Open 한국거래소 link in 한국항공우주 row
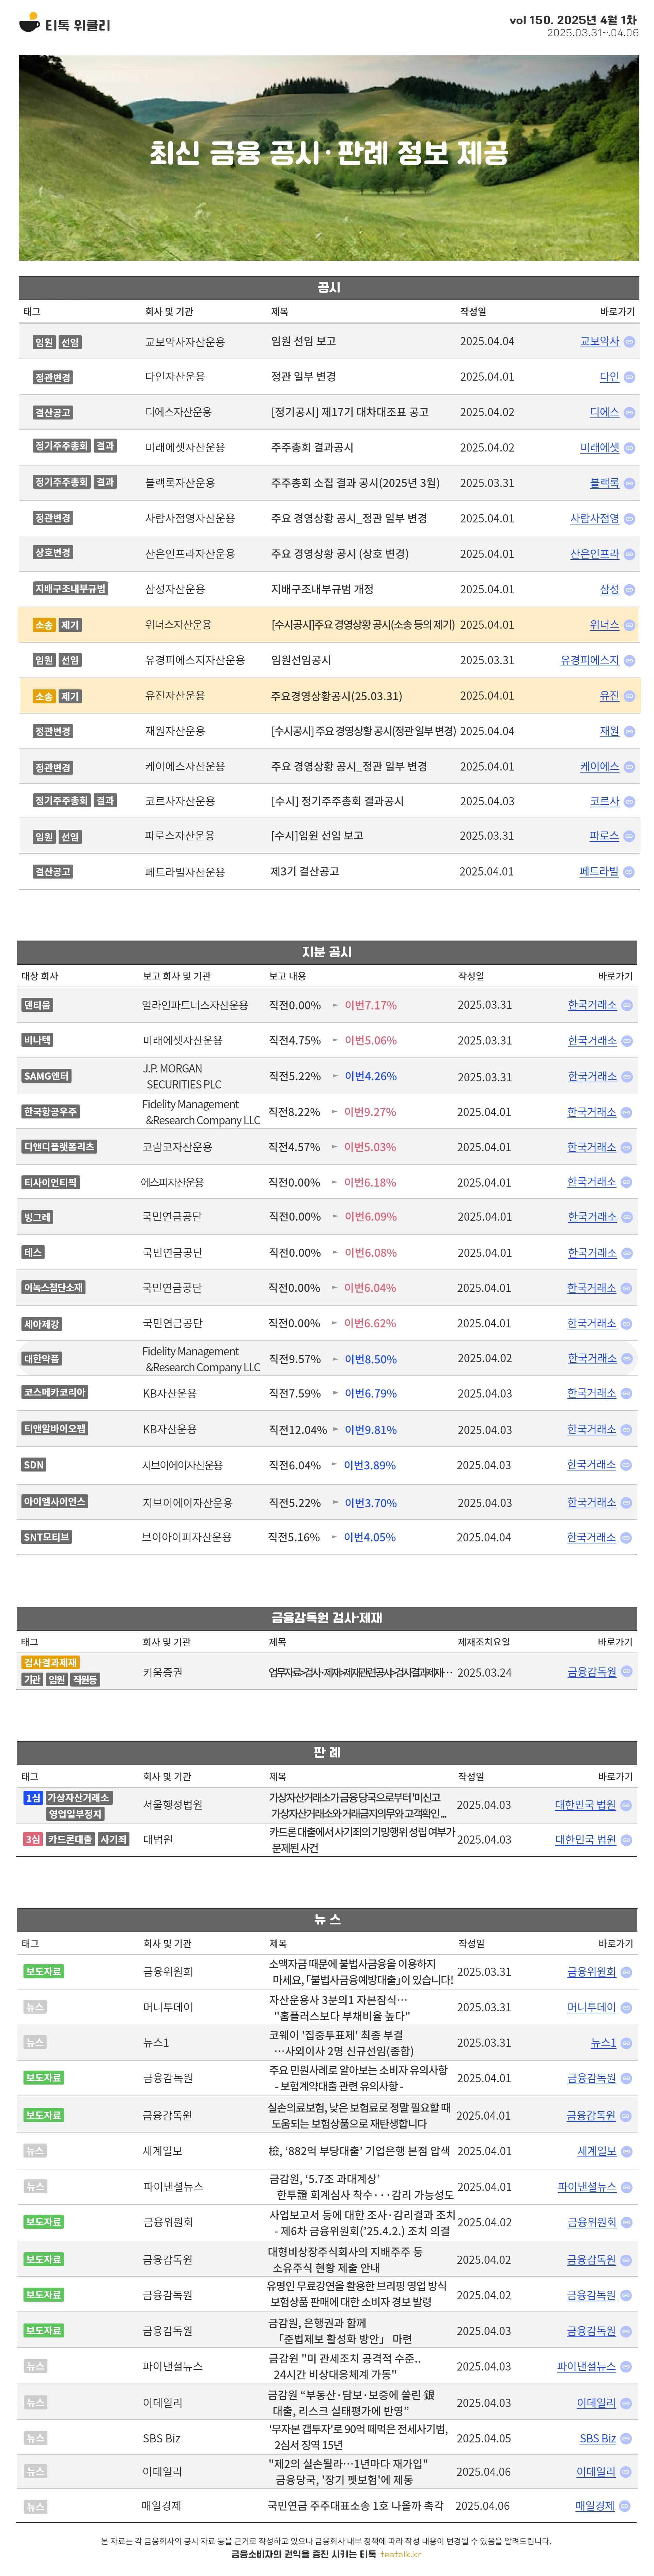This screenshot has height=2576, width=654. pos(592,1112)
